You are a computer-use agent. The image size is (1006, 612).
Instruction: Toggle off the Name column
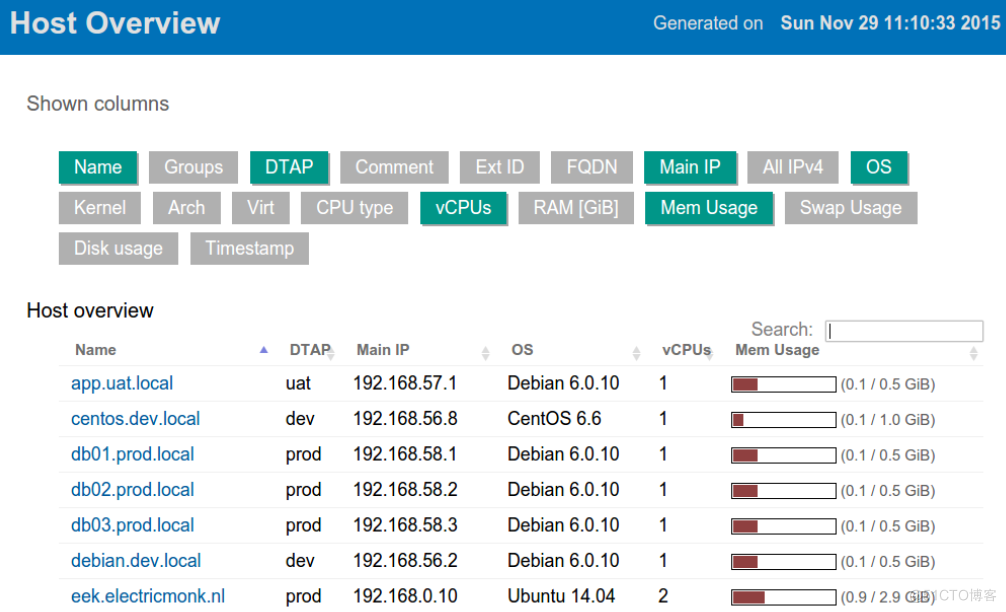point(97,167)
